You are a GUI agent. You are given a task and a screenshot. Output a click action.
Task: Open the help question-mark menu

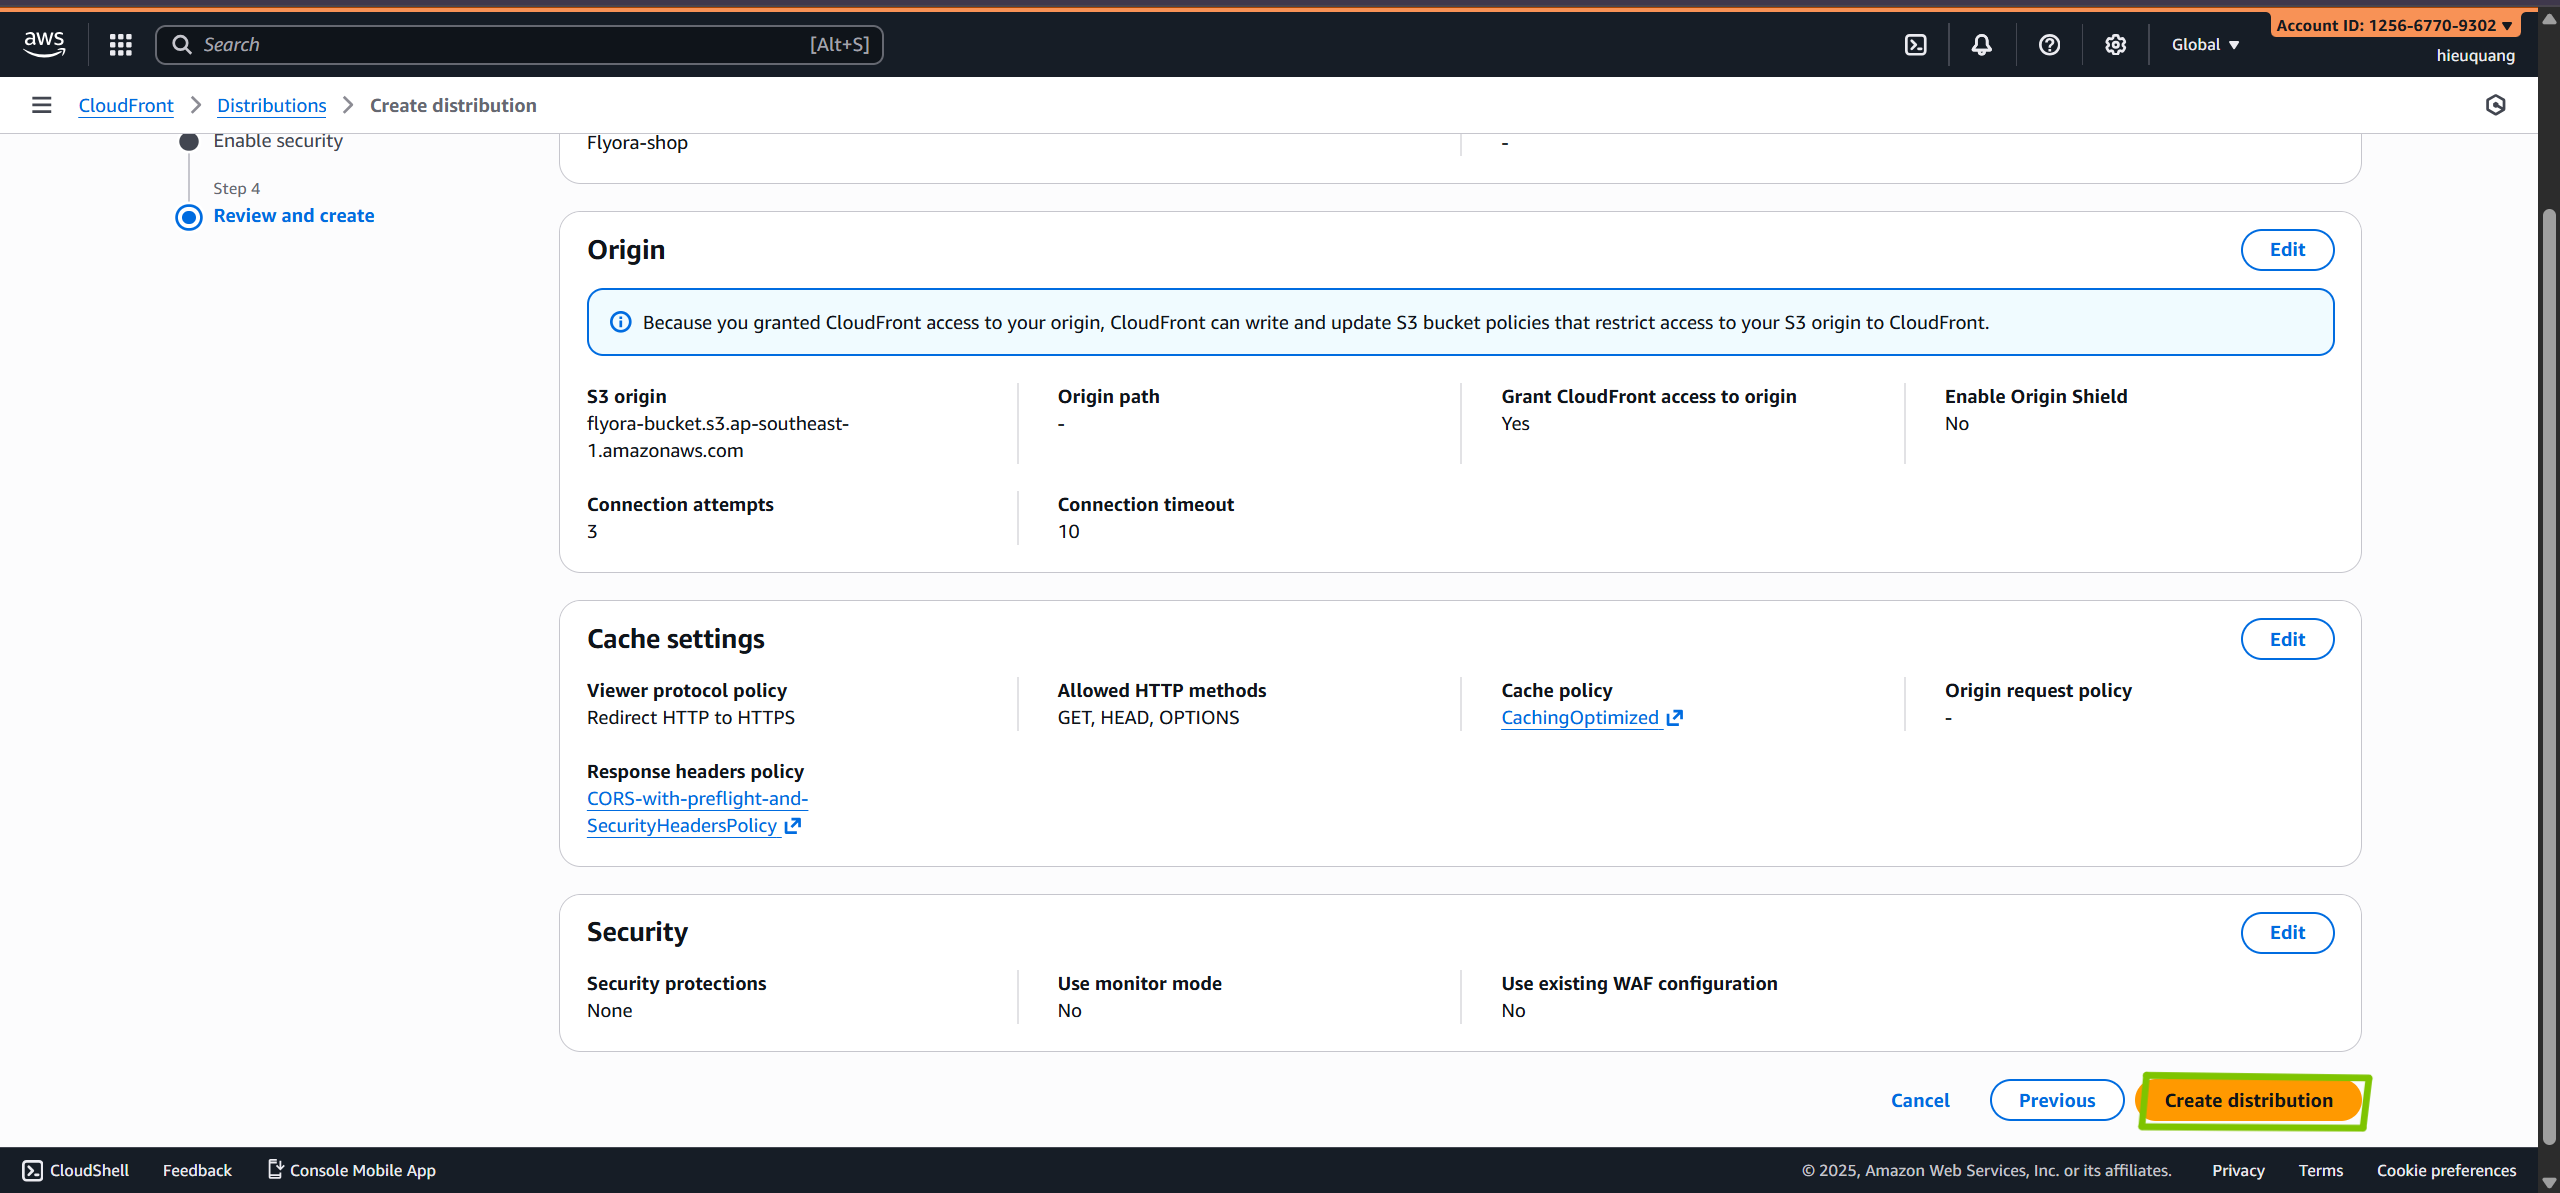[2049, 44]
